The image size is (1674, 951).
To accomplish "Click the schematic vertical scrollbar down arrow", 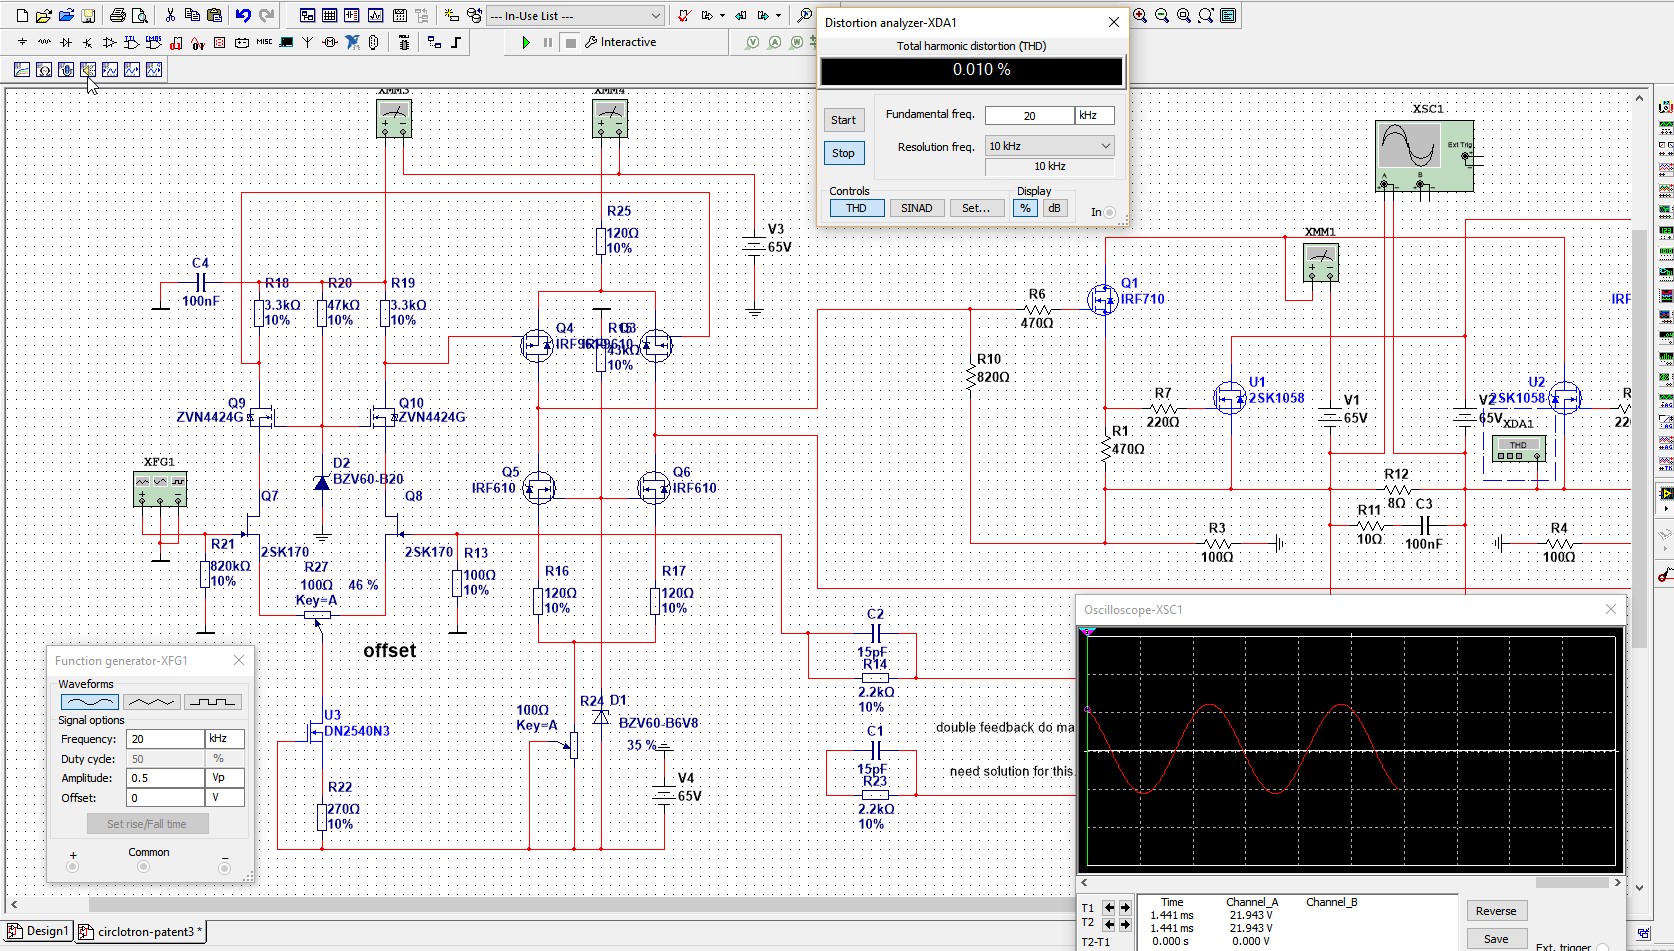I will tap(1639, 887).
